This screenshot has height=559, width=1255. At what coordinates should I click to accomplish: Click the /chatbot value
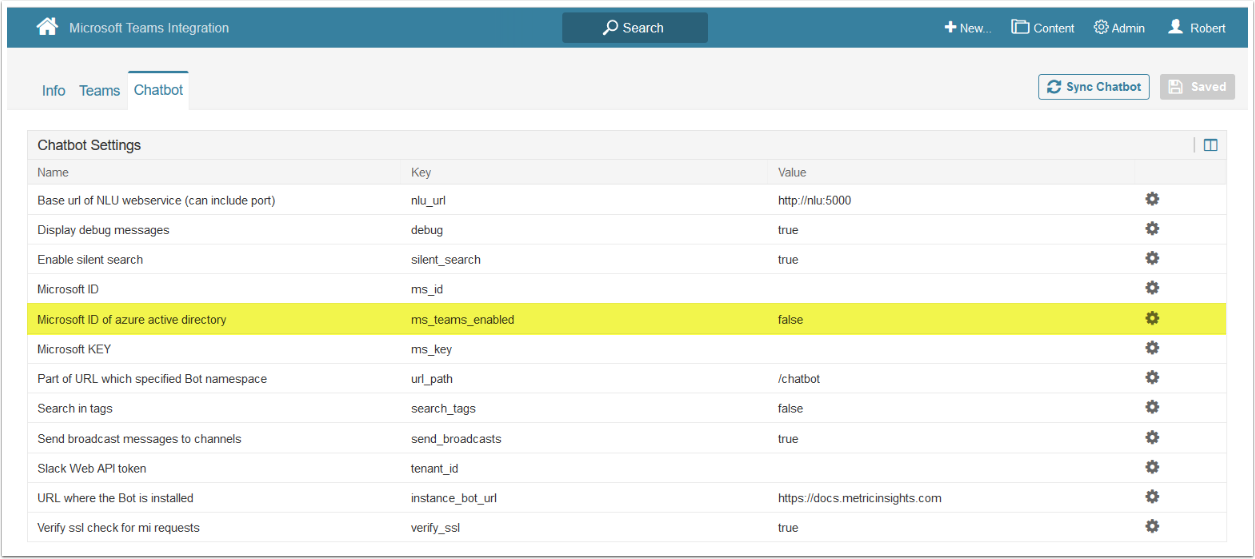click(x=799, y=379)
